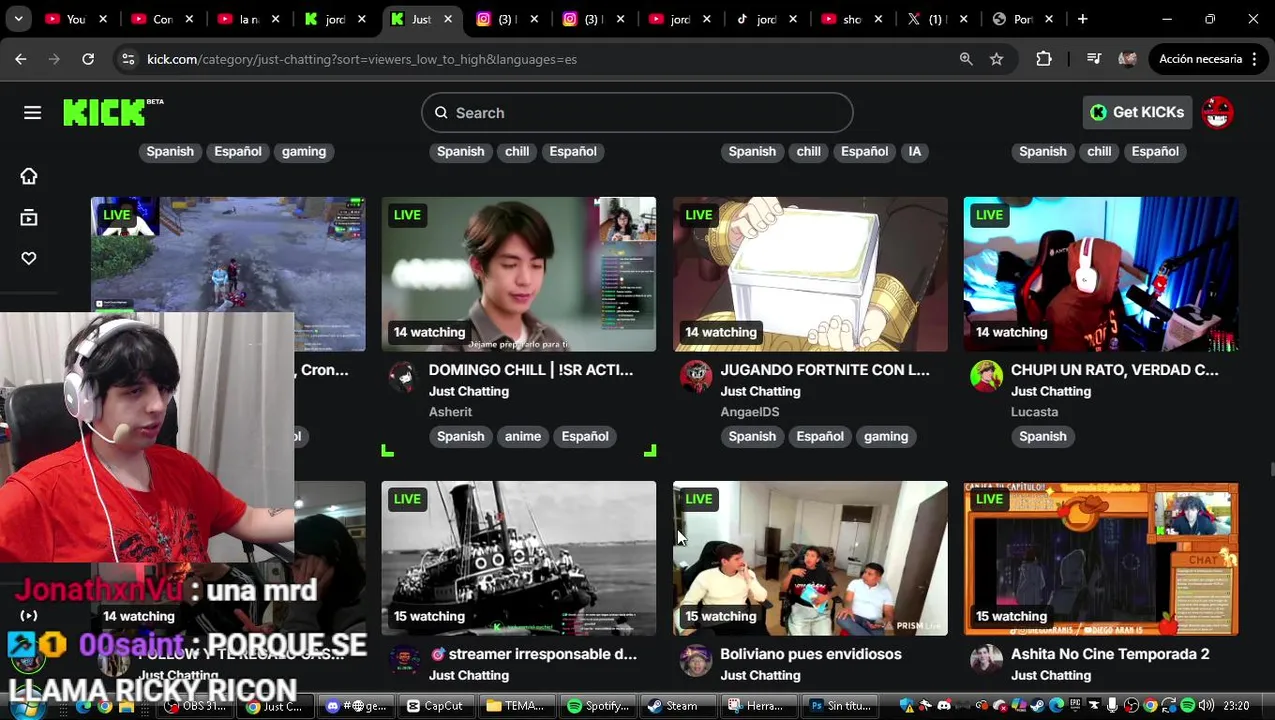Open the Chrome profile avatar
The height and width of the screenshot is (720, 1275).
pyautogui.click(x=1128, y=59)
